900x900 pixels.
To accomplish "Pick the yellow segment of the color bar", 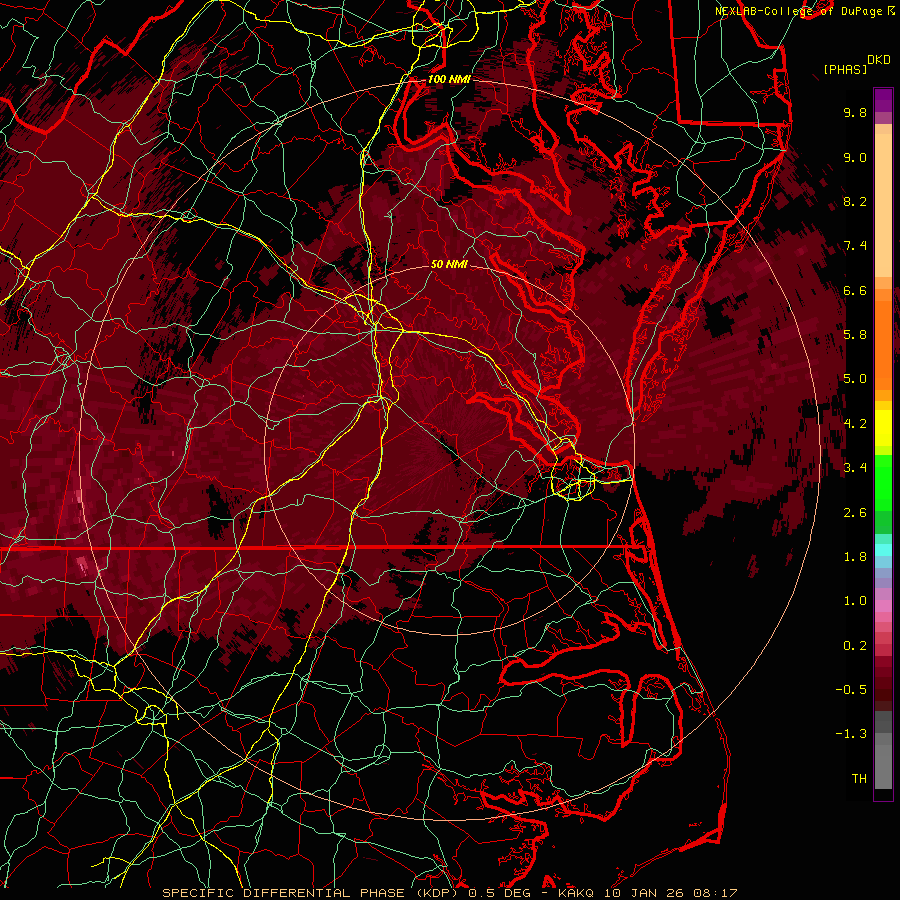I will coord(883,428).
